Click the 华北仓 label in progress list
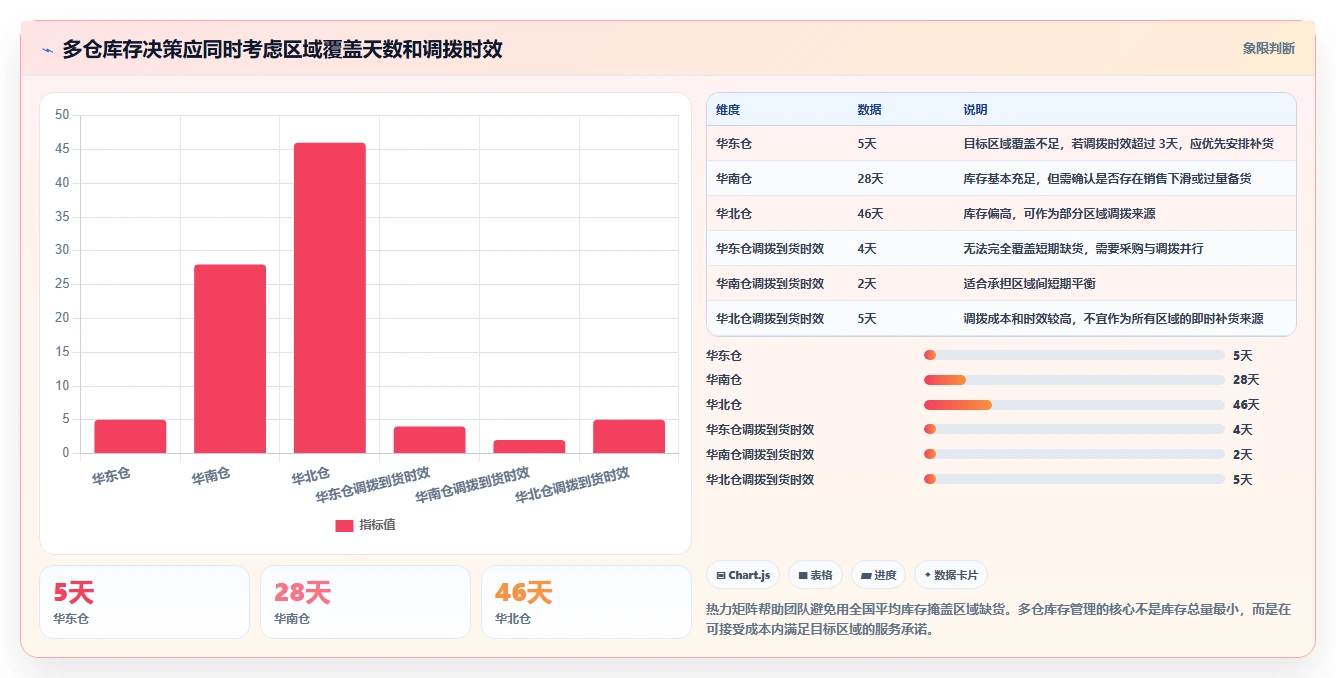Viewport: 1336px width, 678px height. point(724,405)
